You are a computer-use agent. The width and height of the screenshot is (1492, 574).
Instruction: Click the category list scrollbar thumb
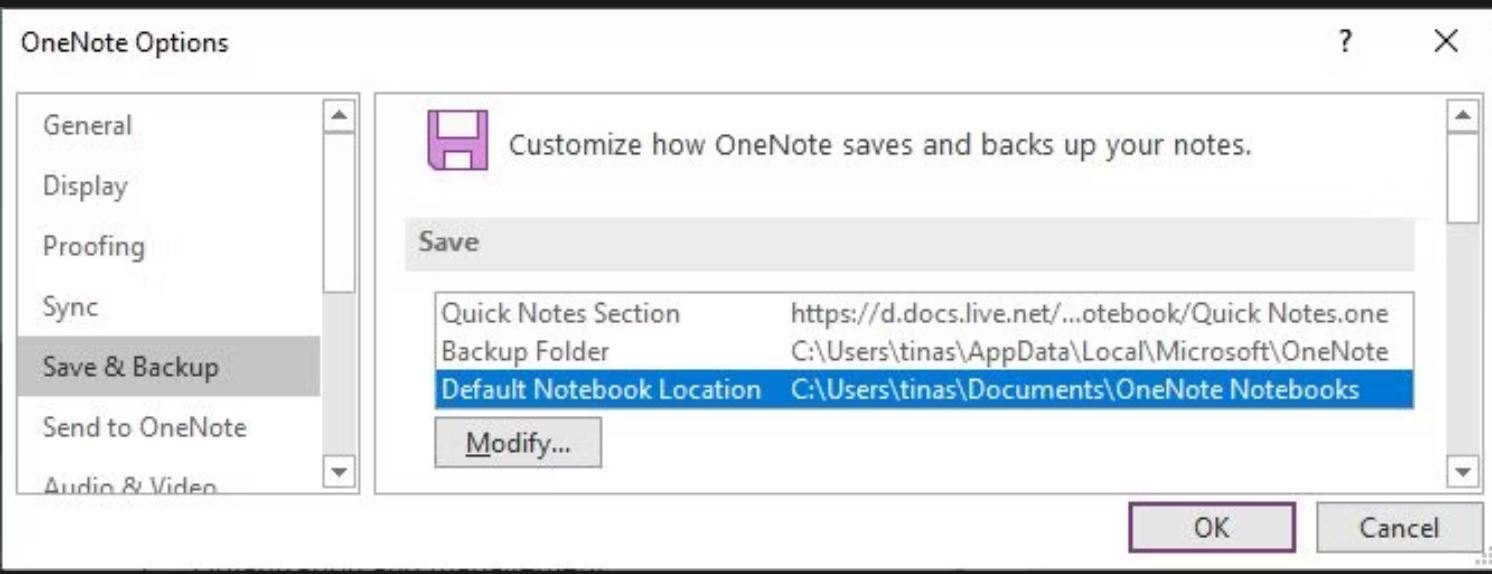click(340, 210)
